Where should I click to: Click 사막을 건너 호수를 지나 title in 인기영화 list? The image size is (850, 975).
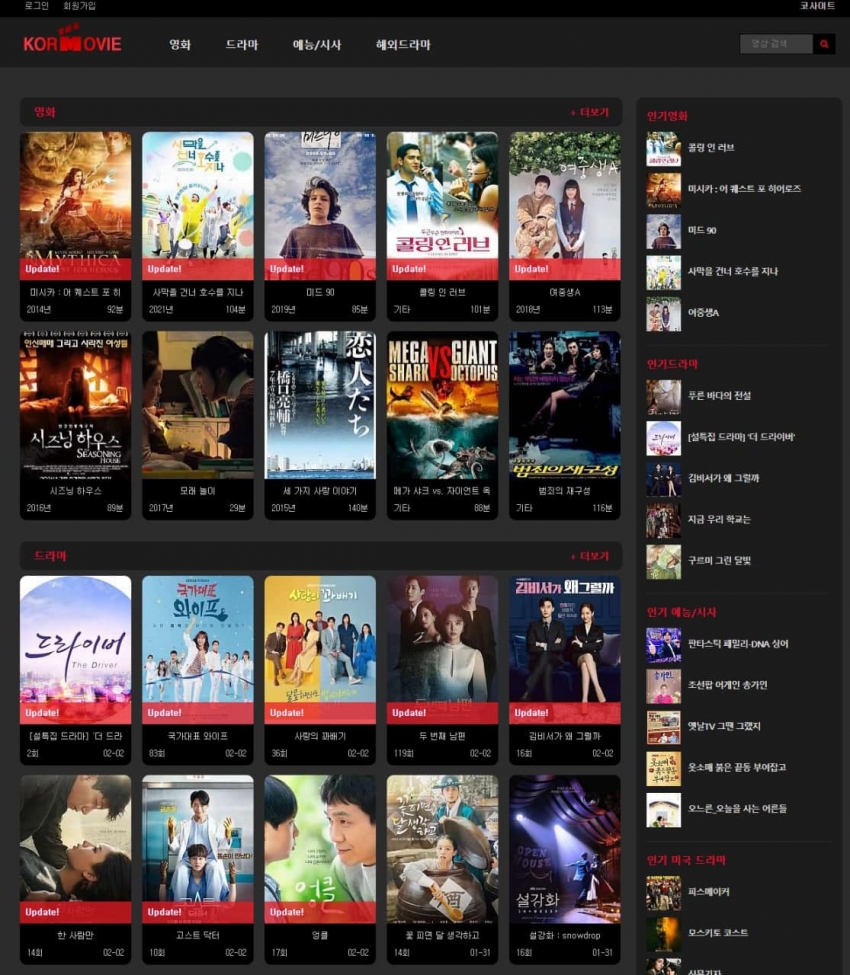pos(732,272)
